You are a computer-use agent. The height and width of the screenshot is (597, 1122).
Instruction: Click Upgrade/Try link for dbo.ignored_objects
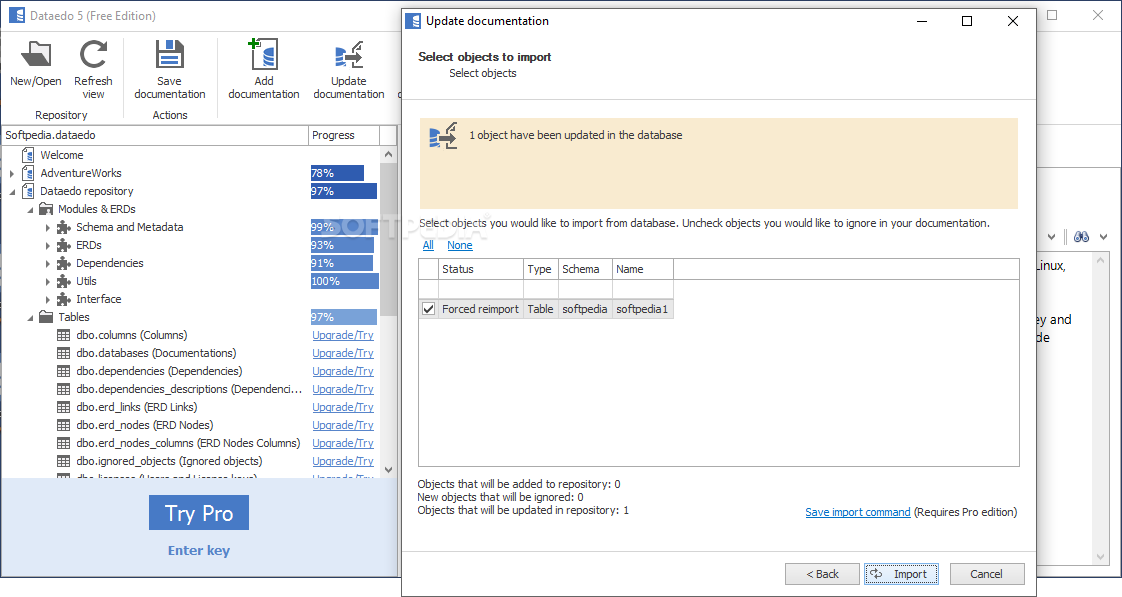pyautogui.click(x=343, y=461)
